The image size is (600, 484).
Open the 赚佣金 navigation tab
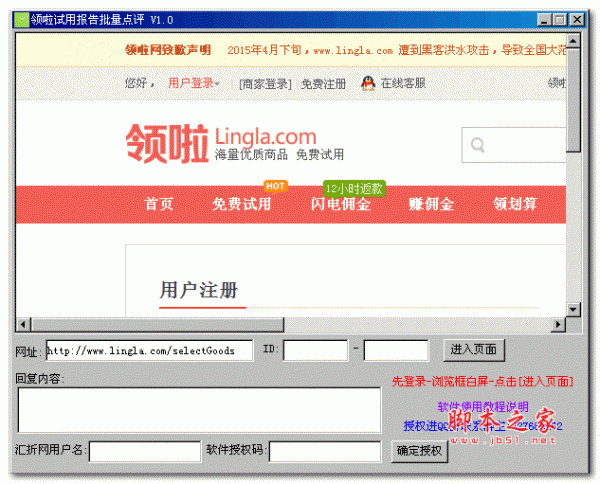tap(431, 204)
